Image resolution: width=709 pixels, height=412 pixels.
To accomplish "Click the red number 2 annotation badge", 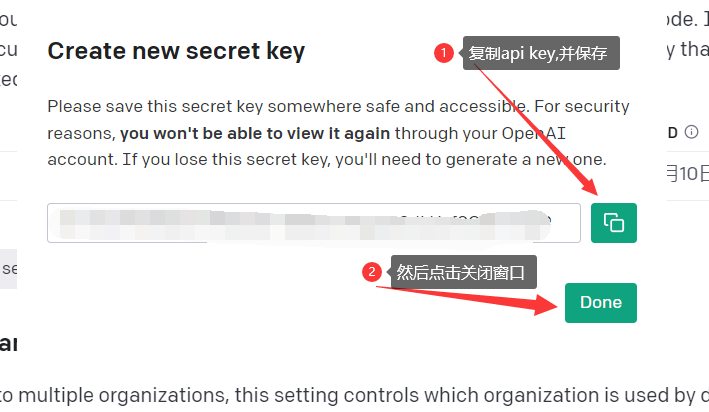I will point(372,272).
